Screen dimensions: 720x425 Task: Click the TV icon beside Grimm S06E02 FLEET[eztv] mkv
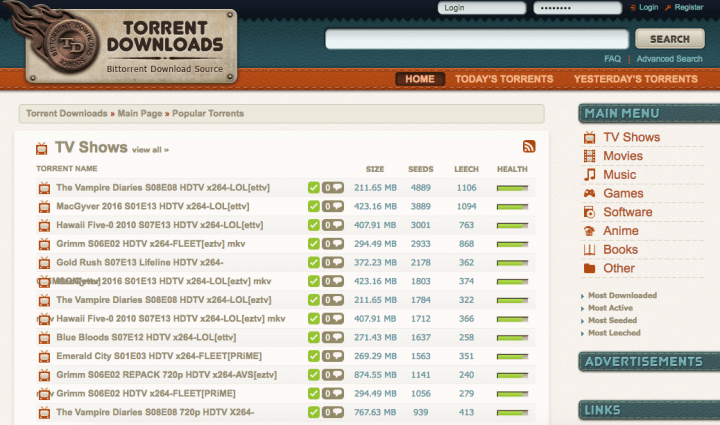click(45, 244)
